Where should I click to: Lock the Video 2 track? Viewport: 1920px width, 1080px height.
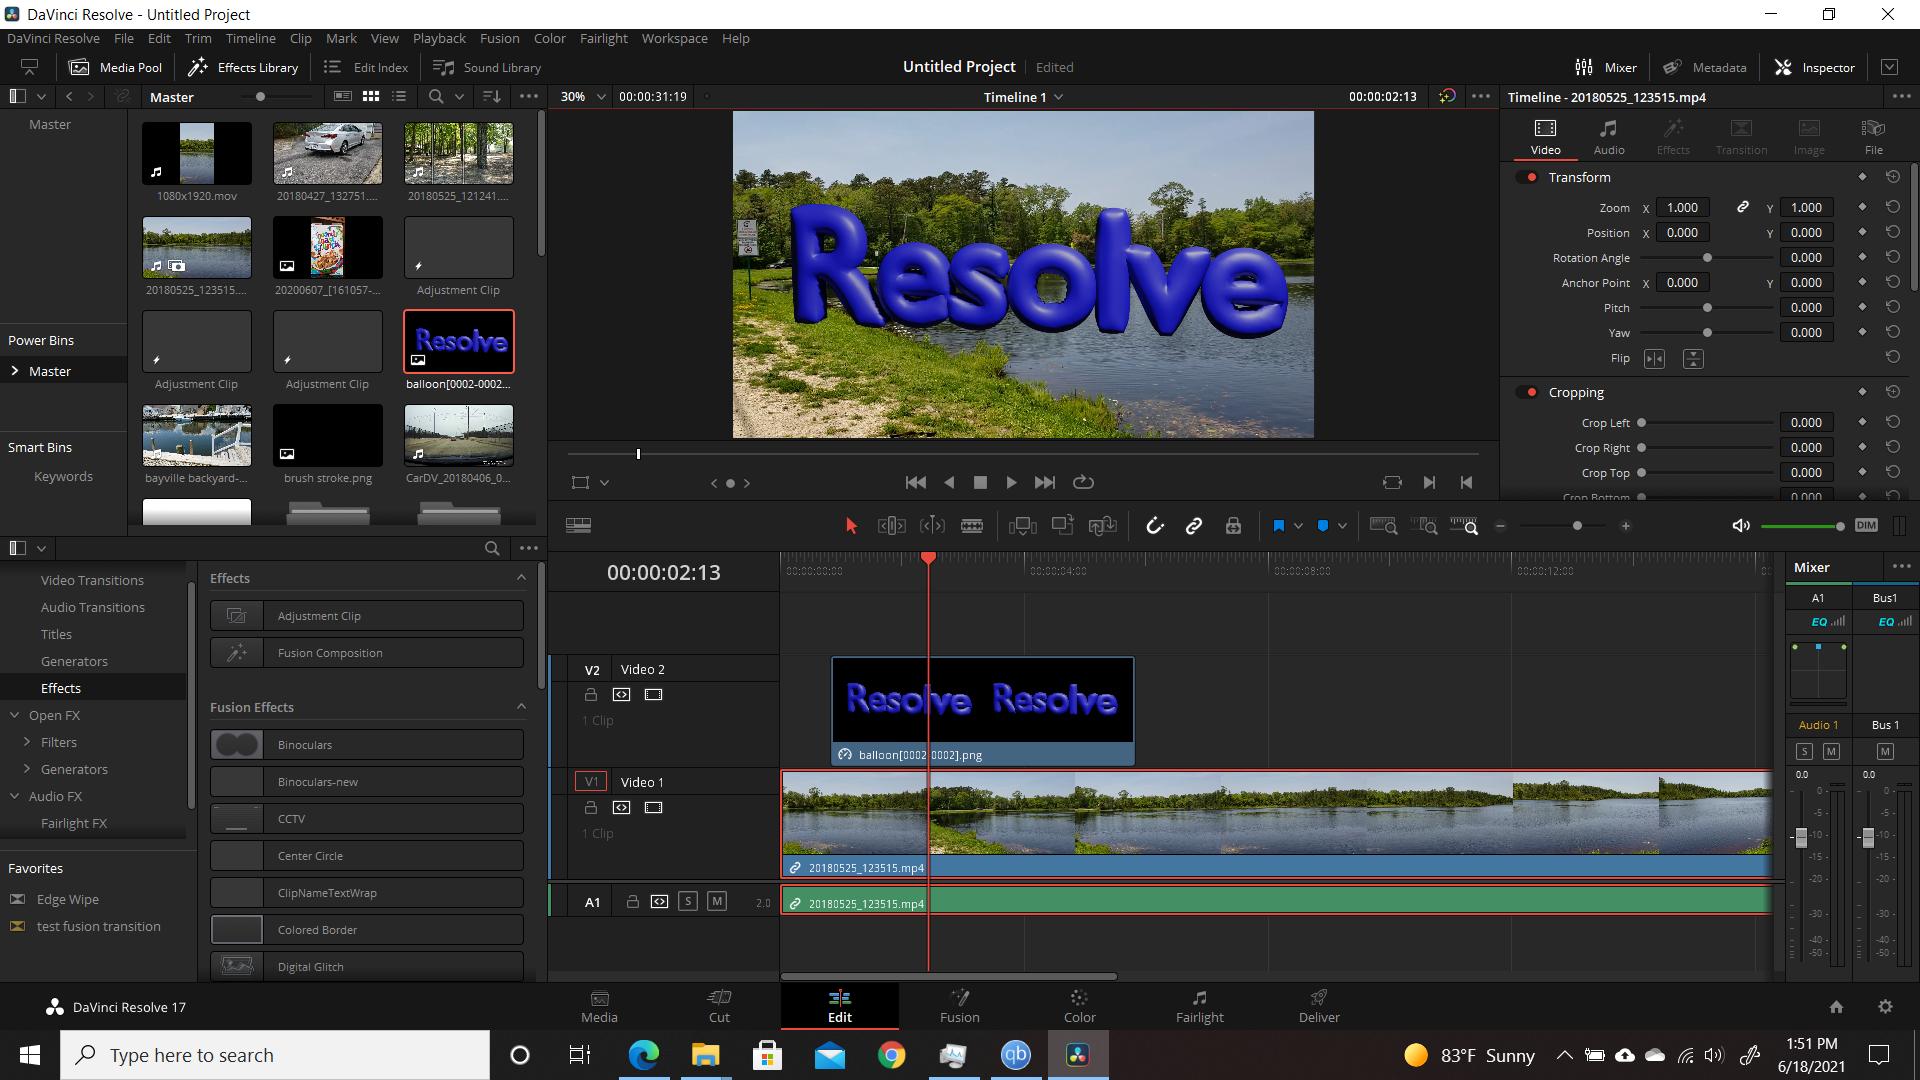click(590, 694)
